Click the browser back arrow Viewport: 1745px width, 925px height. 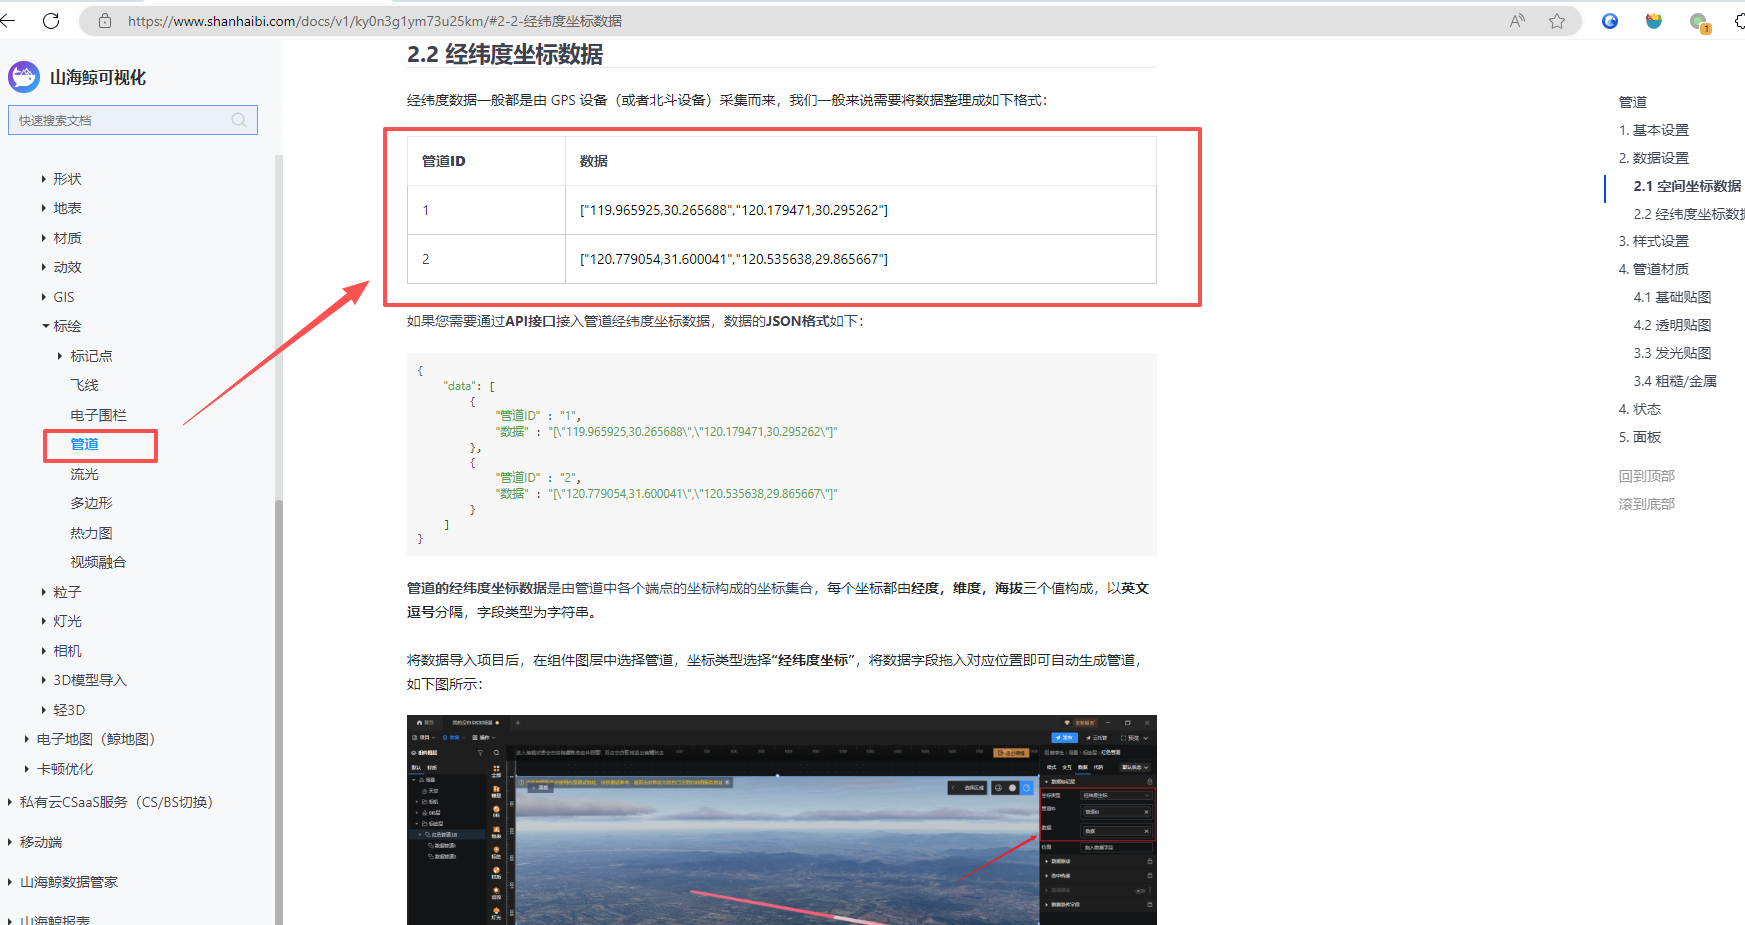pyautogui.click(x=8, y=21)
